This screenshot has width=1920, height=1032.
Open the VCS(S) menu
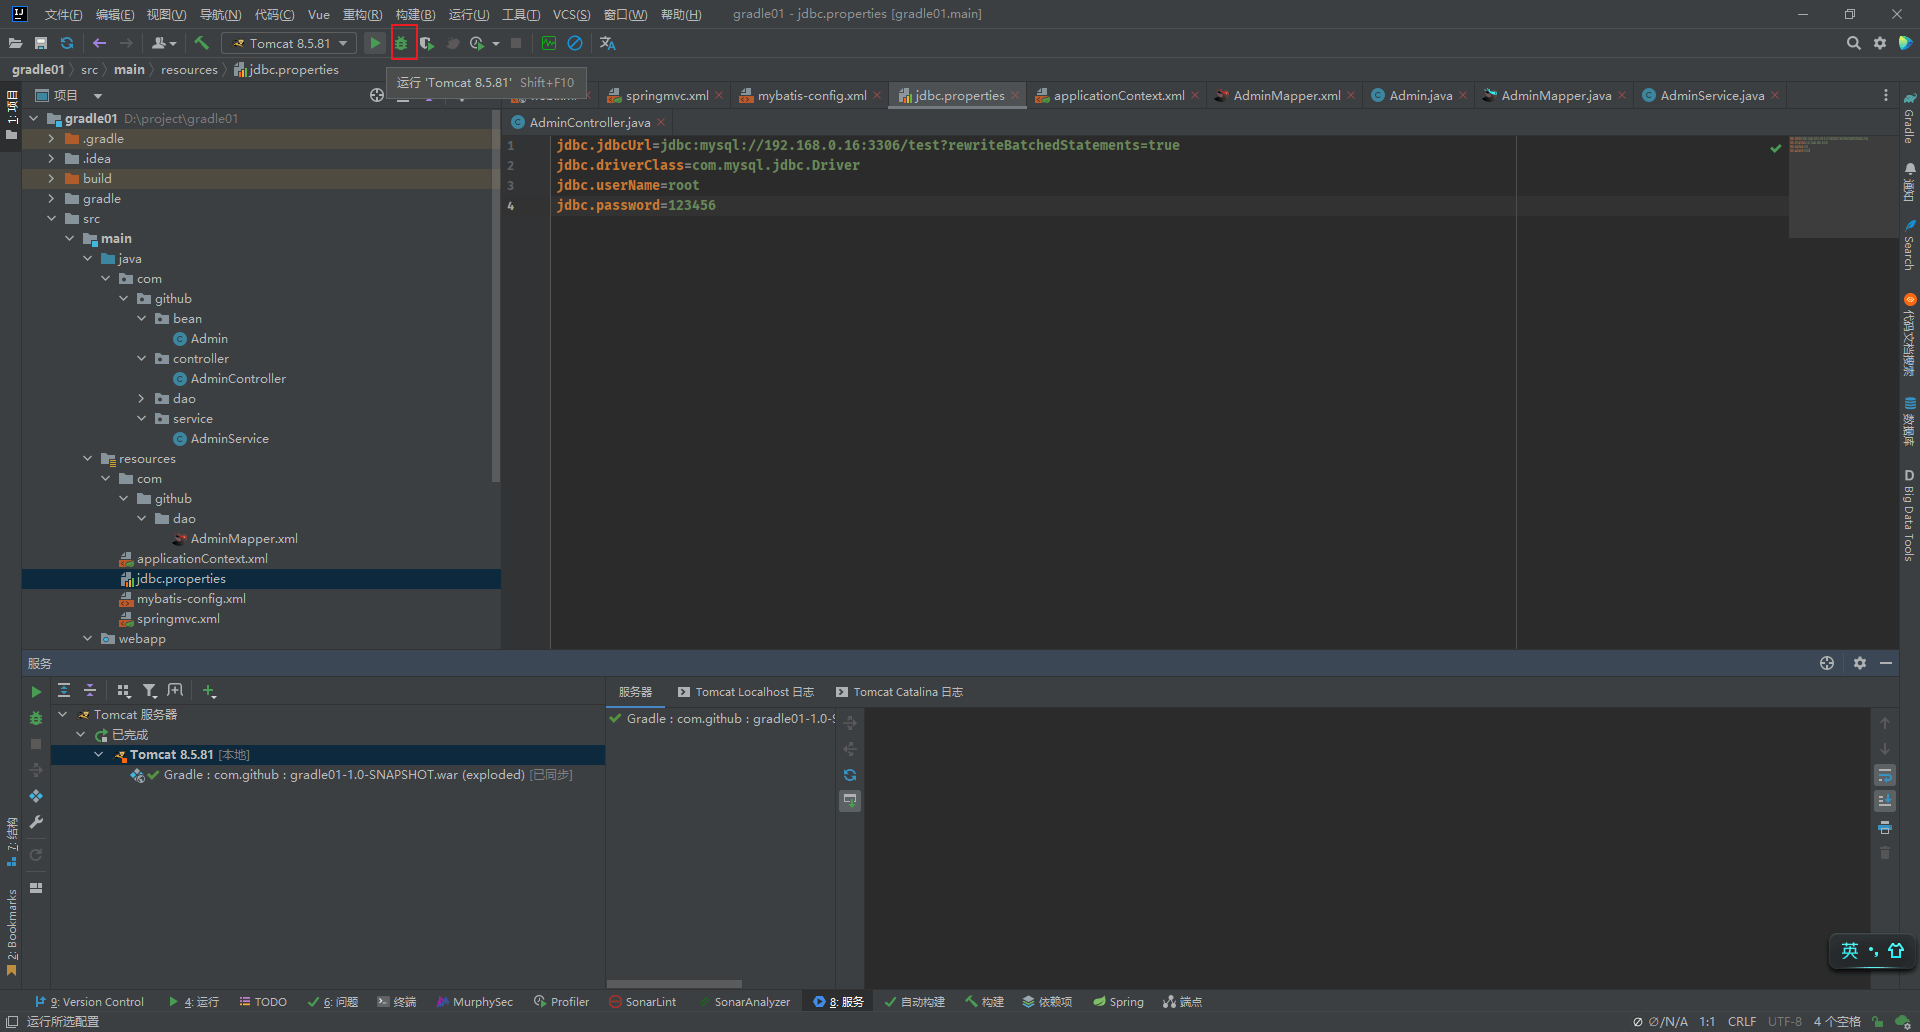571,14
